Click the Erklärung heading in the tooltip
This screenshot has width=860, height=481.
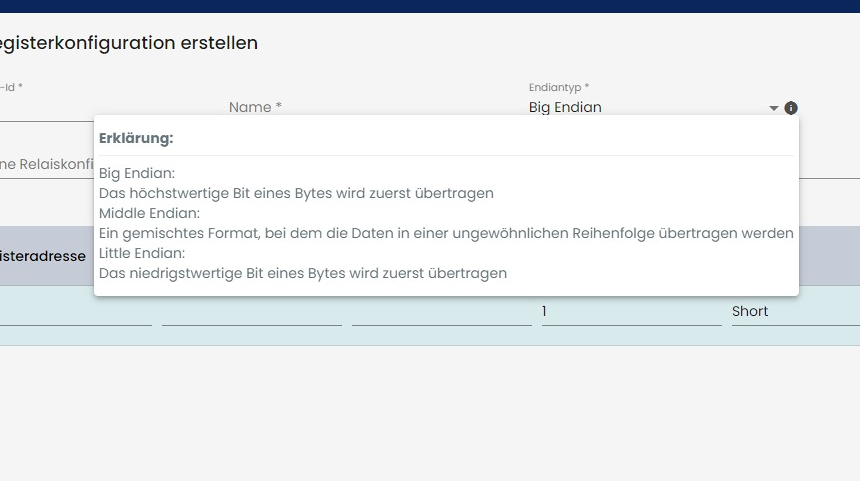click(136, 138)
